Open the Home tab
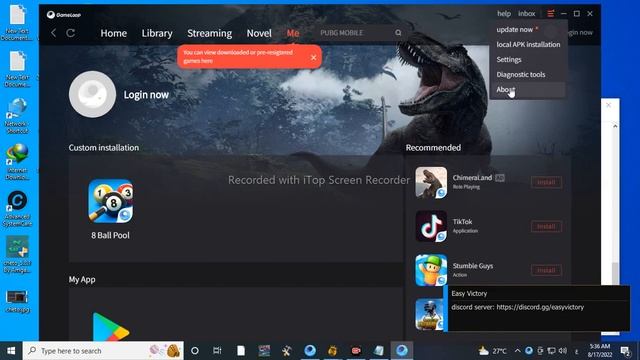This screenshot has width=640, height=360. [113, 33]
